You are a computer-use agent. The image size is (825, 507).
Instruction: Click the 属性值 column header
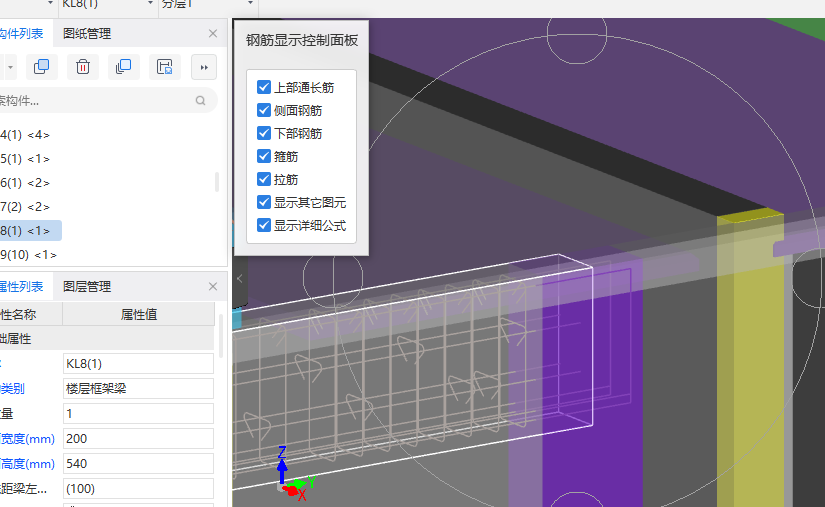pyautogui.click(x=138, y=315)
